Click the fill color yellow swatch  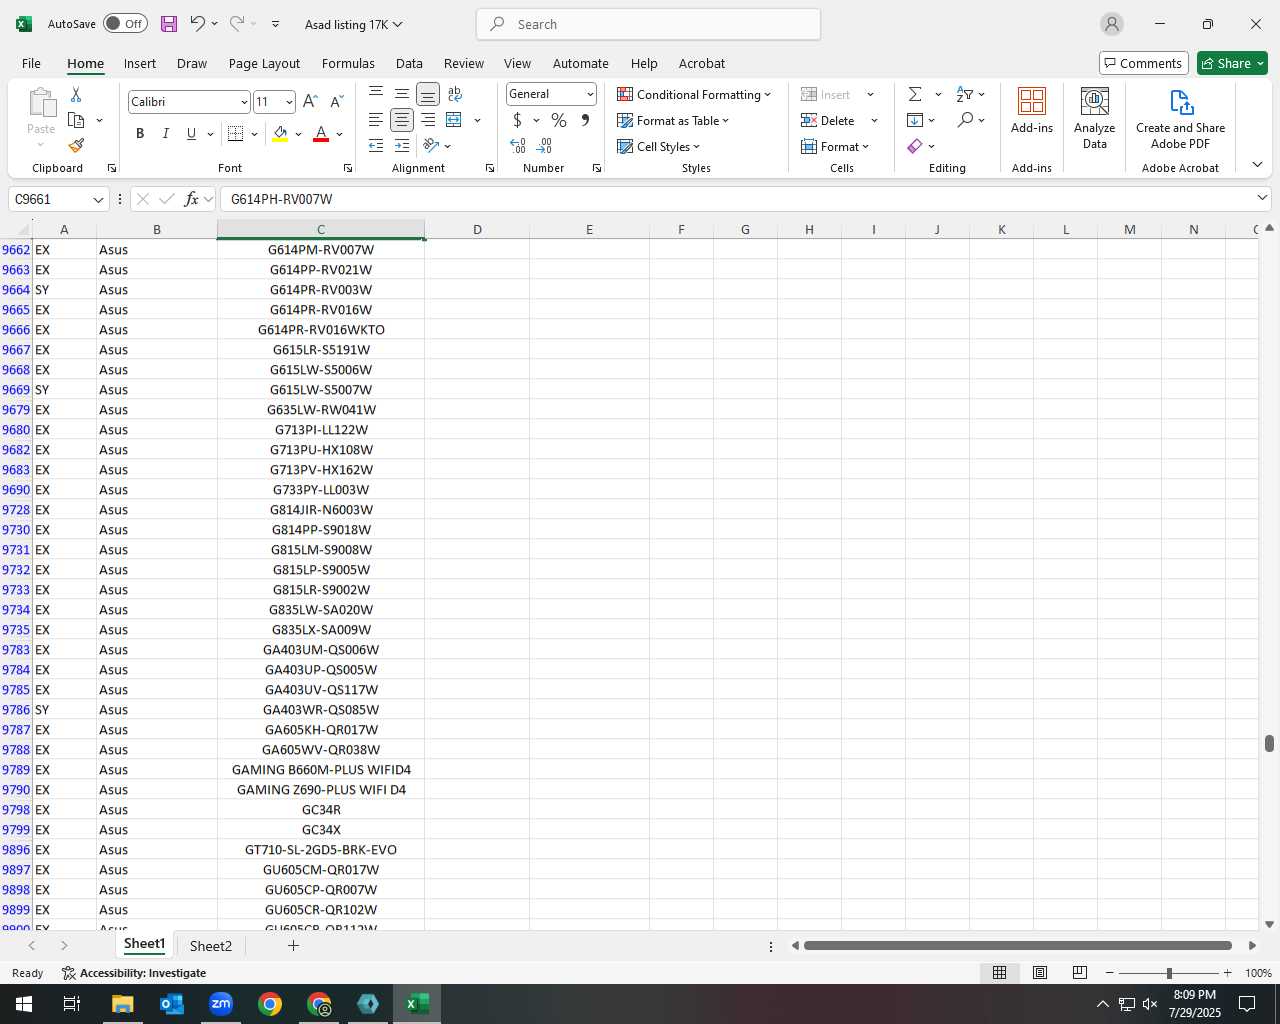pyautogui.click(x=280, y=133)
